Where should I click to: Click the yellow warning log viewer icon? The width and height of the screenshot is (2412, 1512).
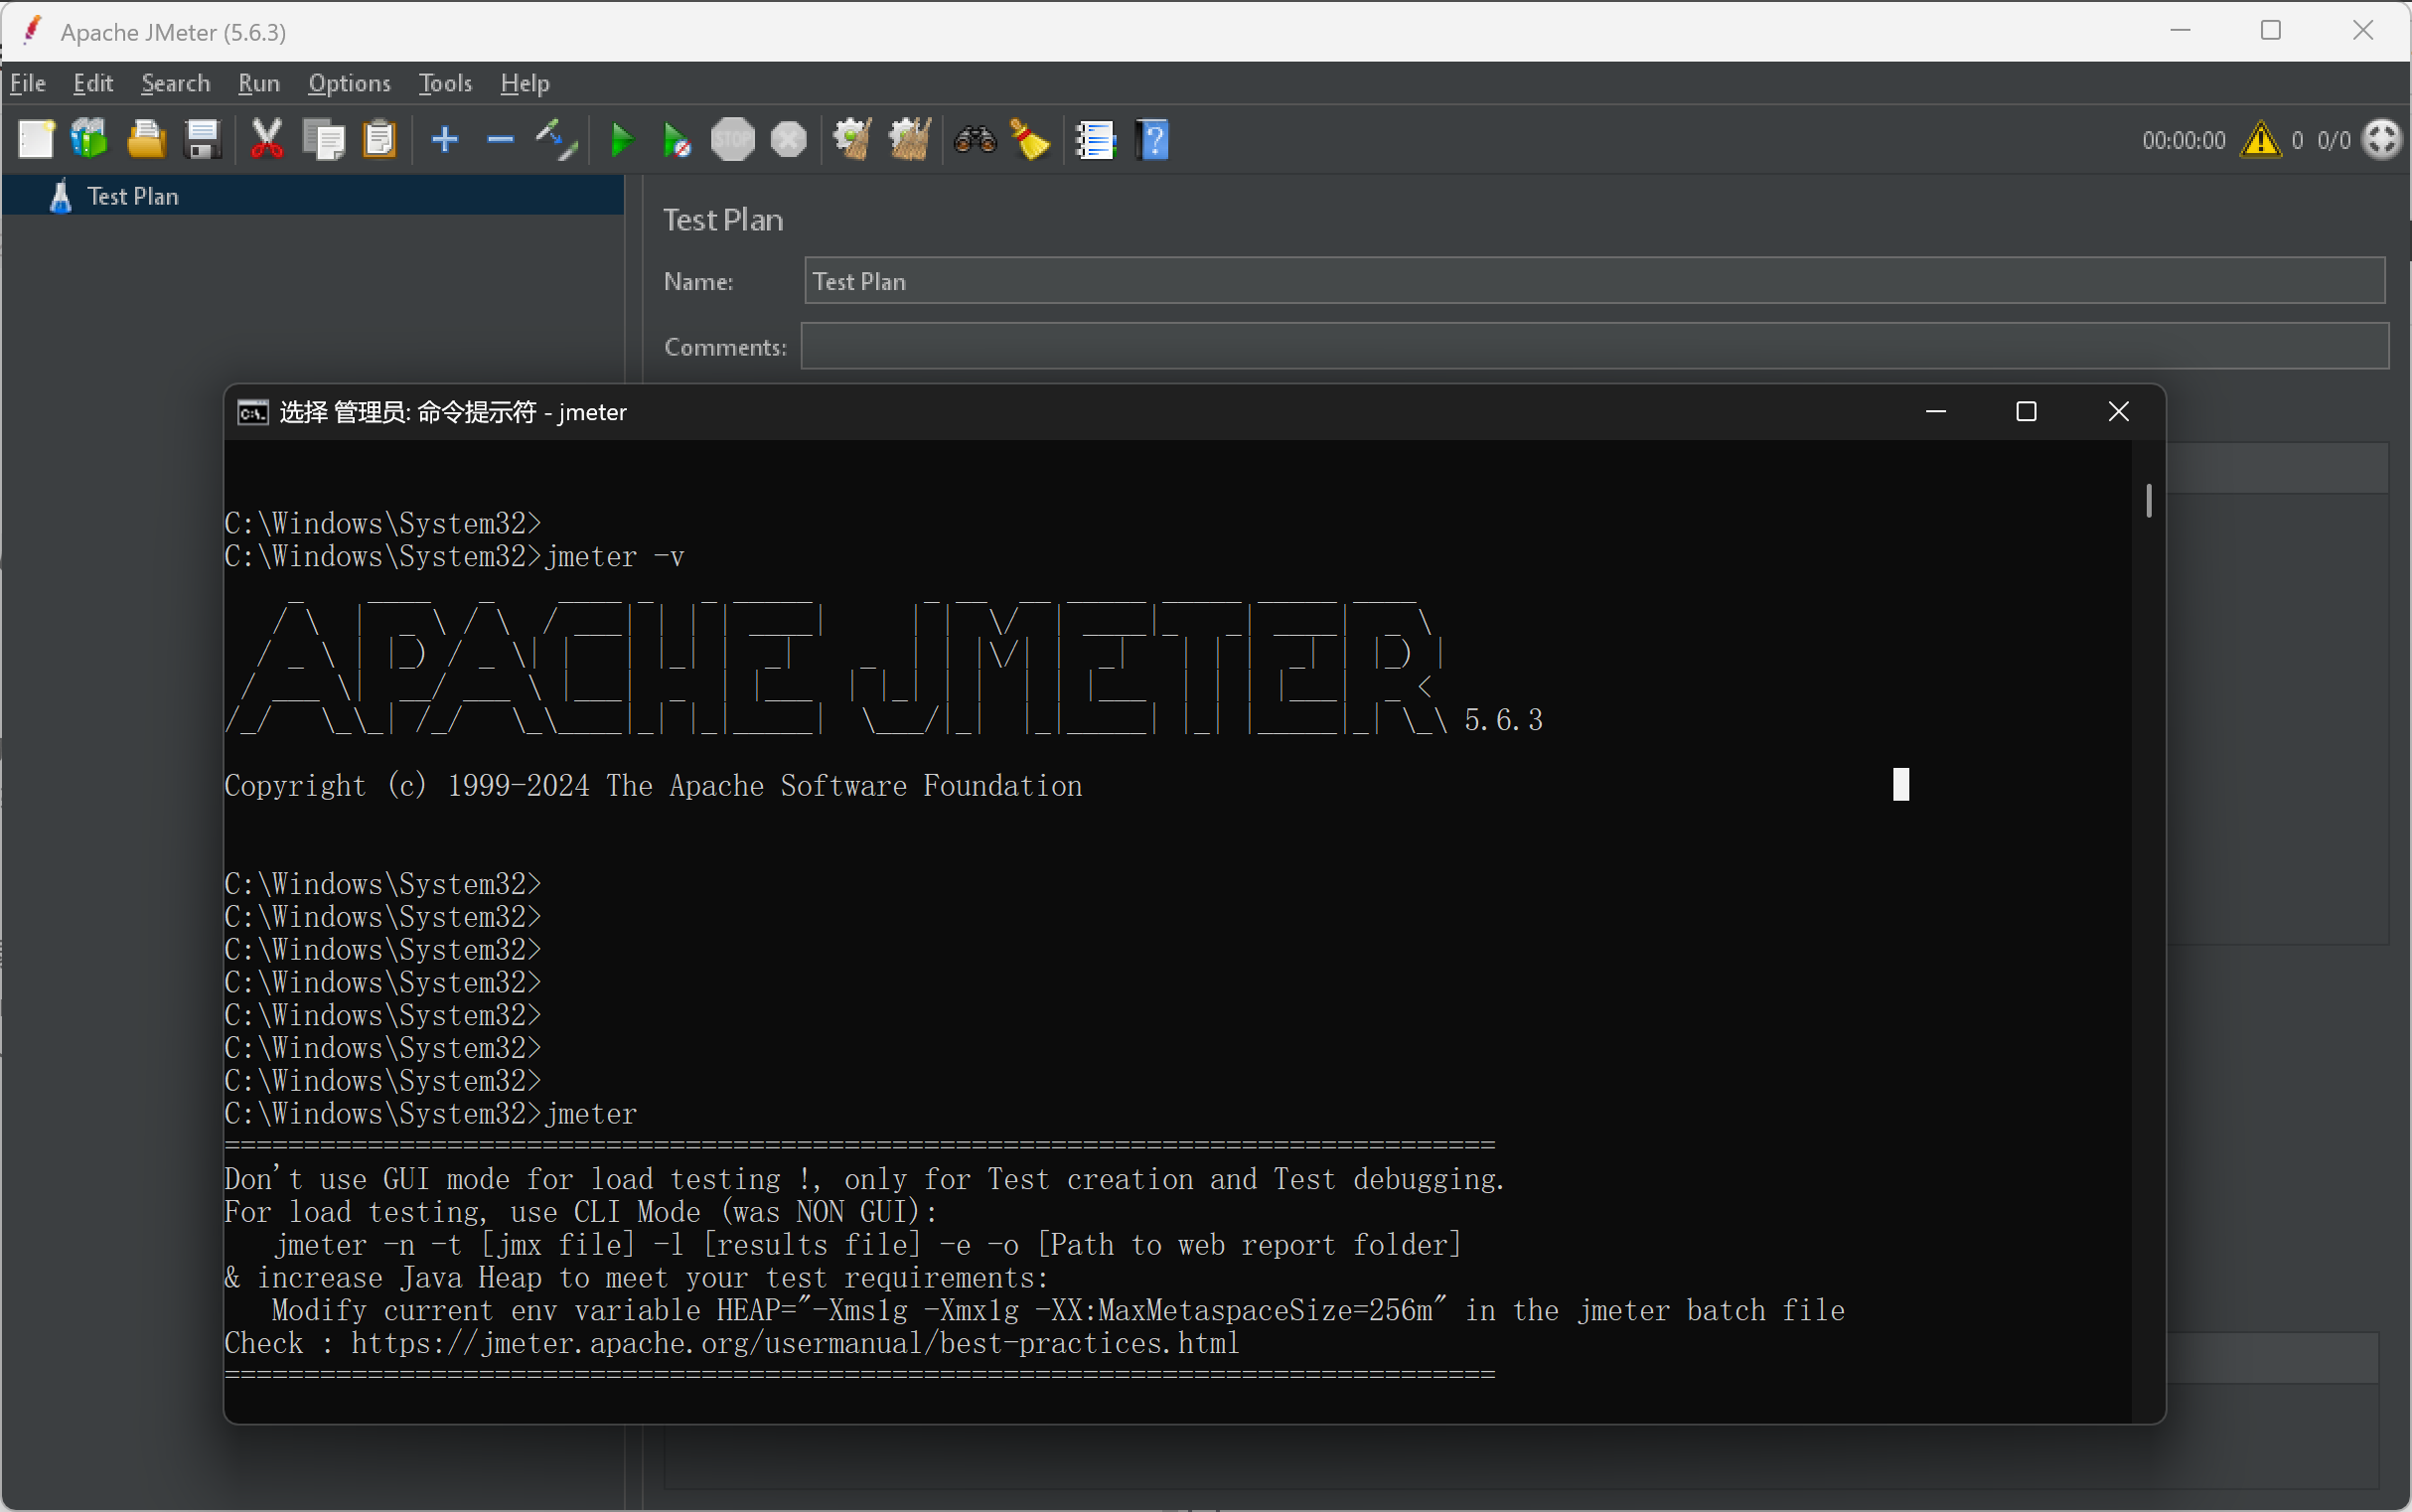point(2261,140)
